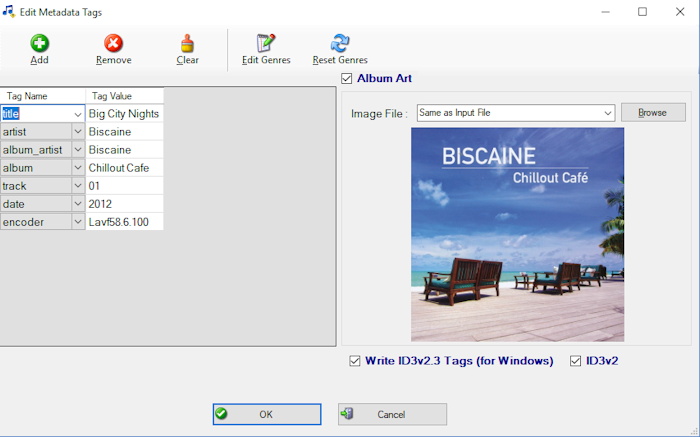Uncheck Write ID3v2.3 Tags (for Windows)
Viewport: 700px width, 437px height.
(355, 361)
